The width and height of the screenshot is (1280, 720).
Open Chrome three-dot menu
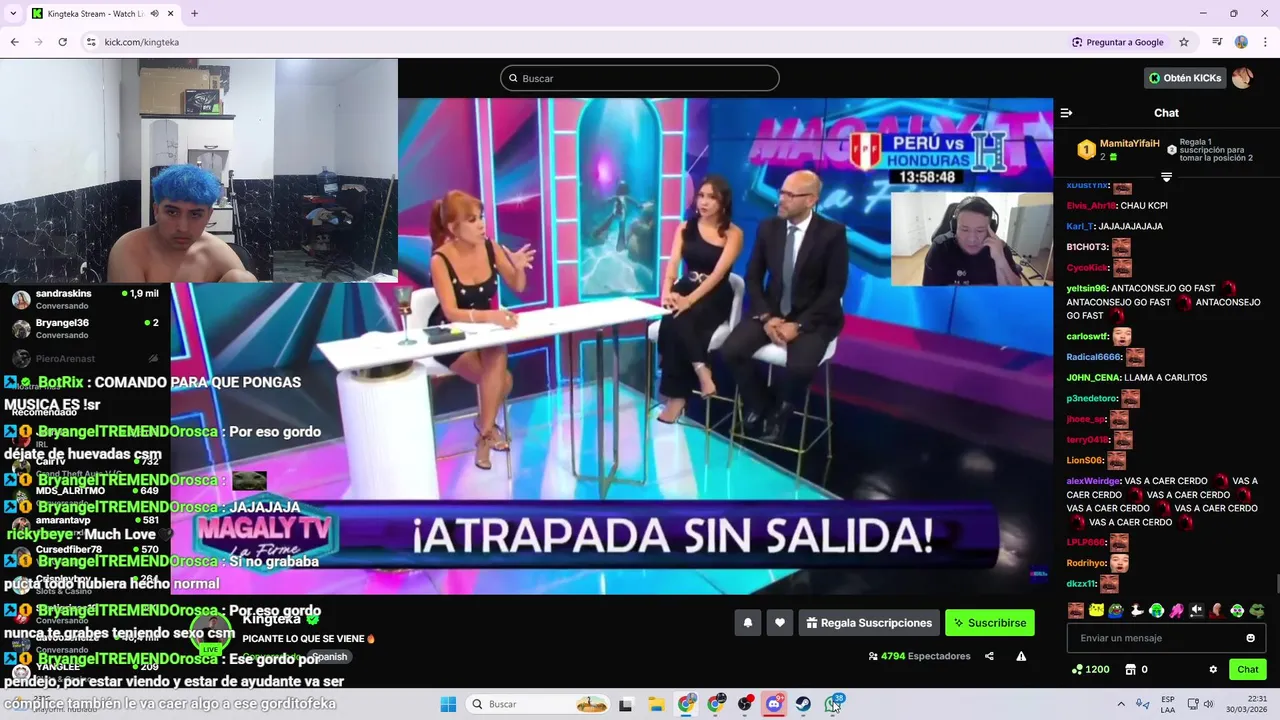coord(1265,42)
